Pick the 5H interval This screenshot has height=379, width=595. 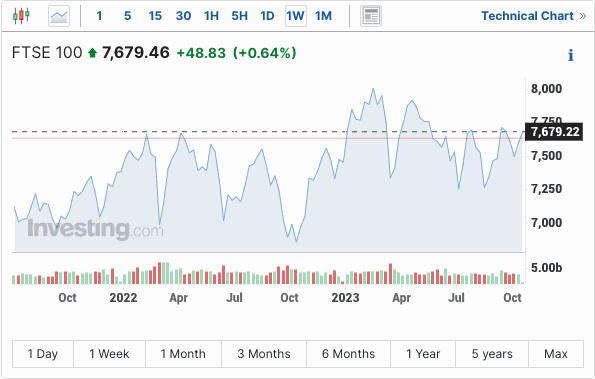(x=239, y=16)
